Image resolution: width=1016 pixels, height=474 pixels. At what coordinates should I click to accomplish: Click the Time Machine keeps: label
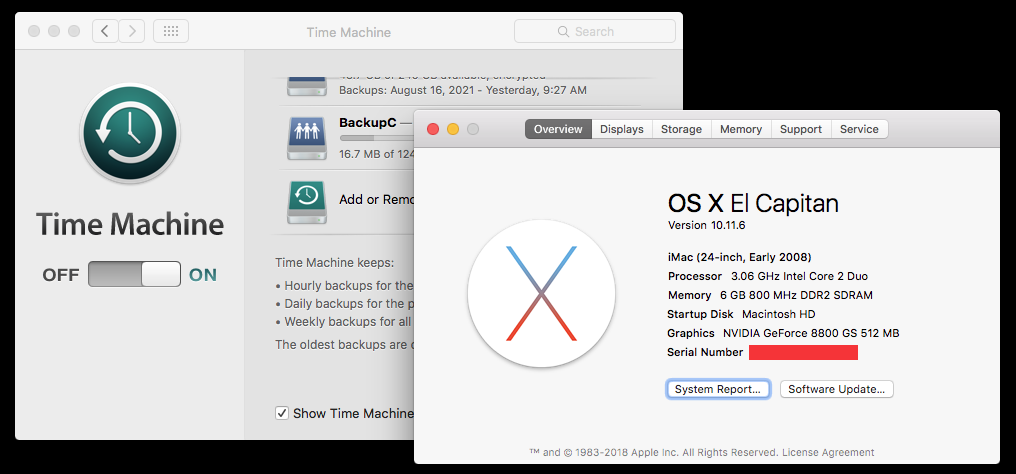[x=334, y=263]
